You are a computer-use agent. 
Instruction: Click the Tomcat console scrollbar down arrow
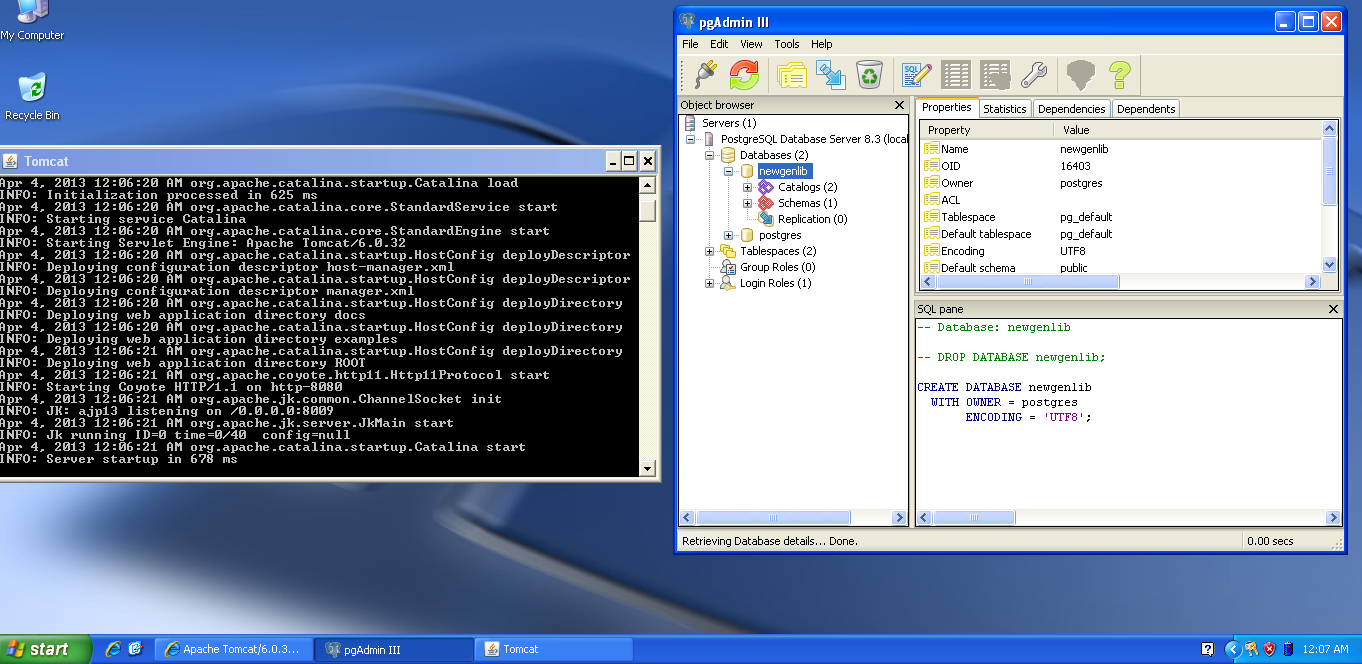[647, 468]
